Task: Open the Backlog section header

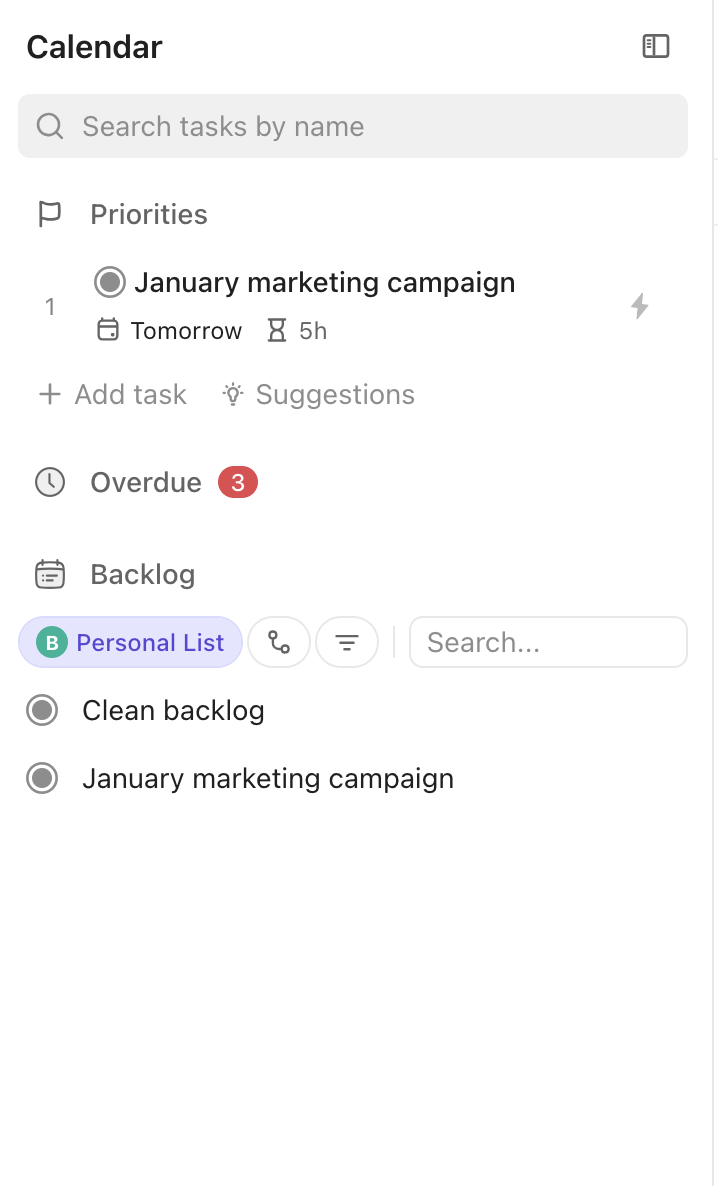Action: click(x=142, y=575)
